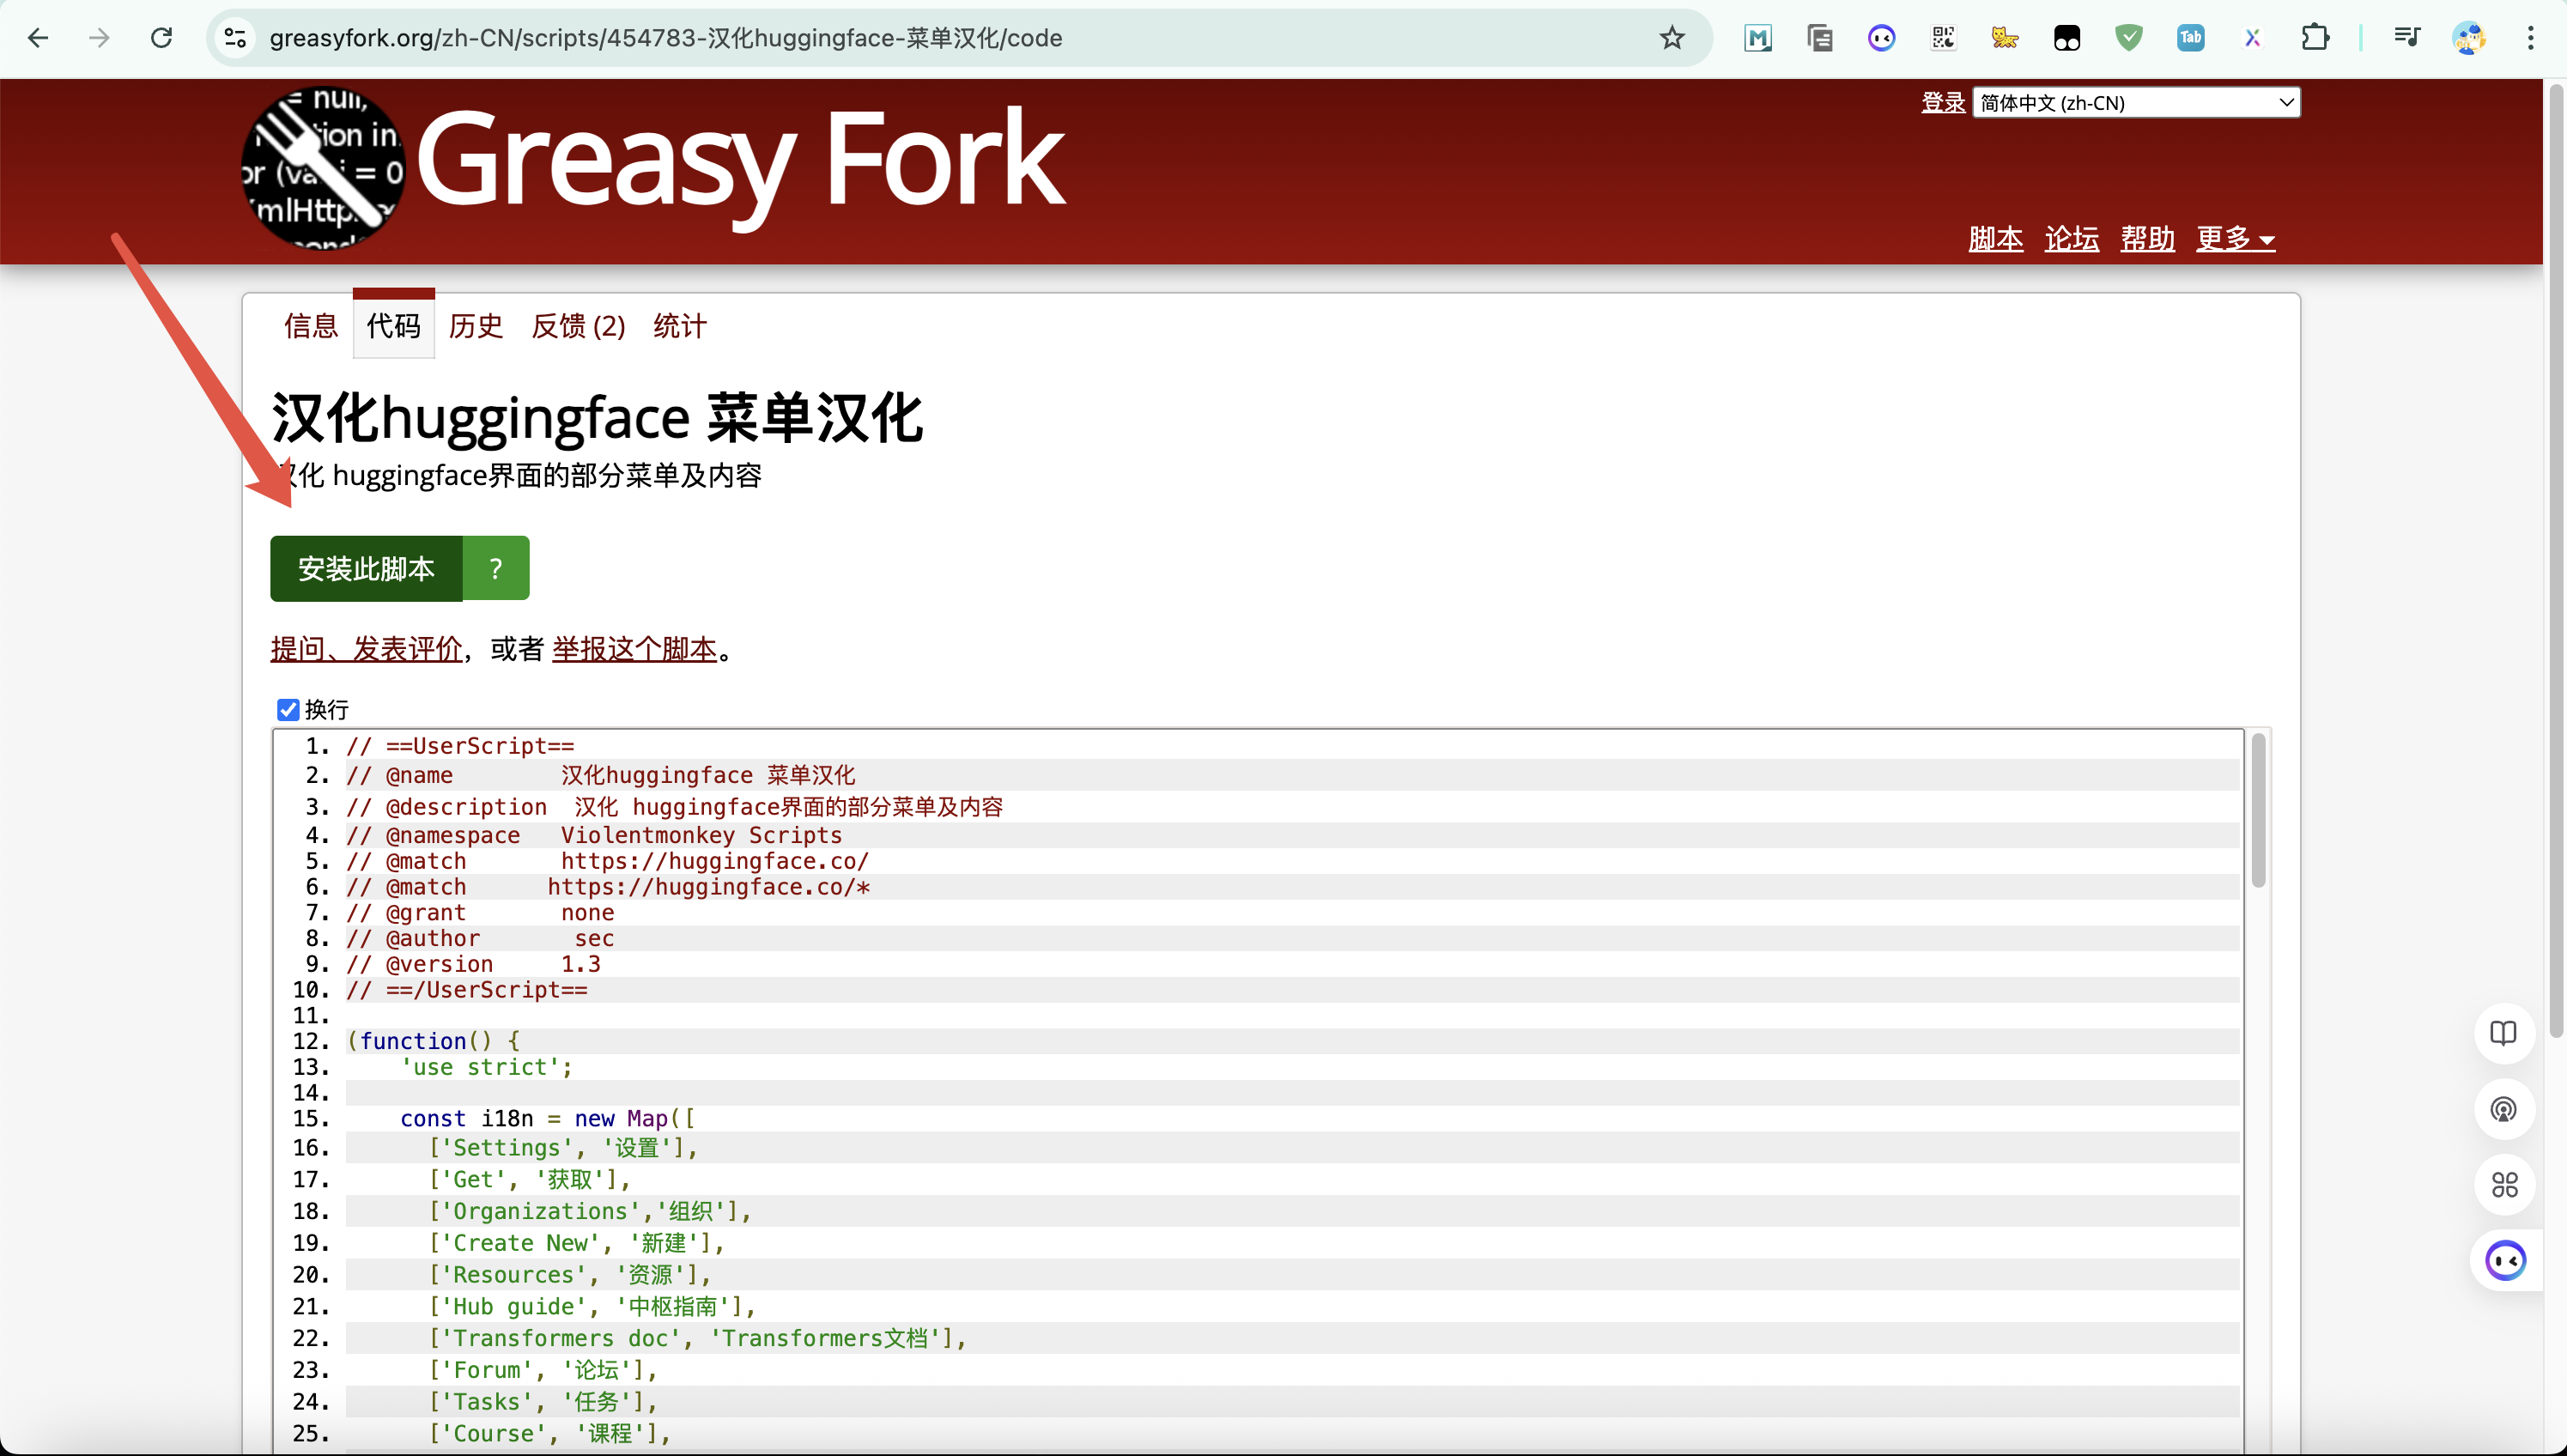Click the ['Organizations','组织'] code line

[x=590, y=1211]
